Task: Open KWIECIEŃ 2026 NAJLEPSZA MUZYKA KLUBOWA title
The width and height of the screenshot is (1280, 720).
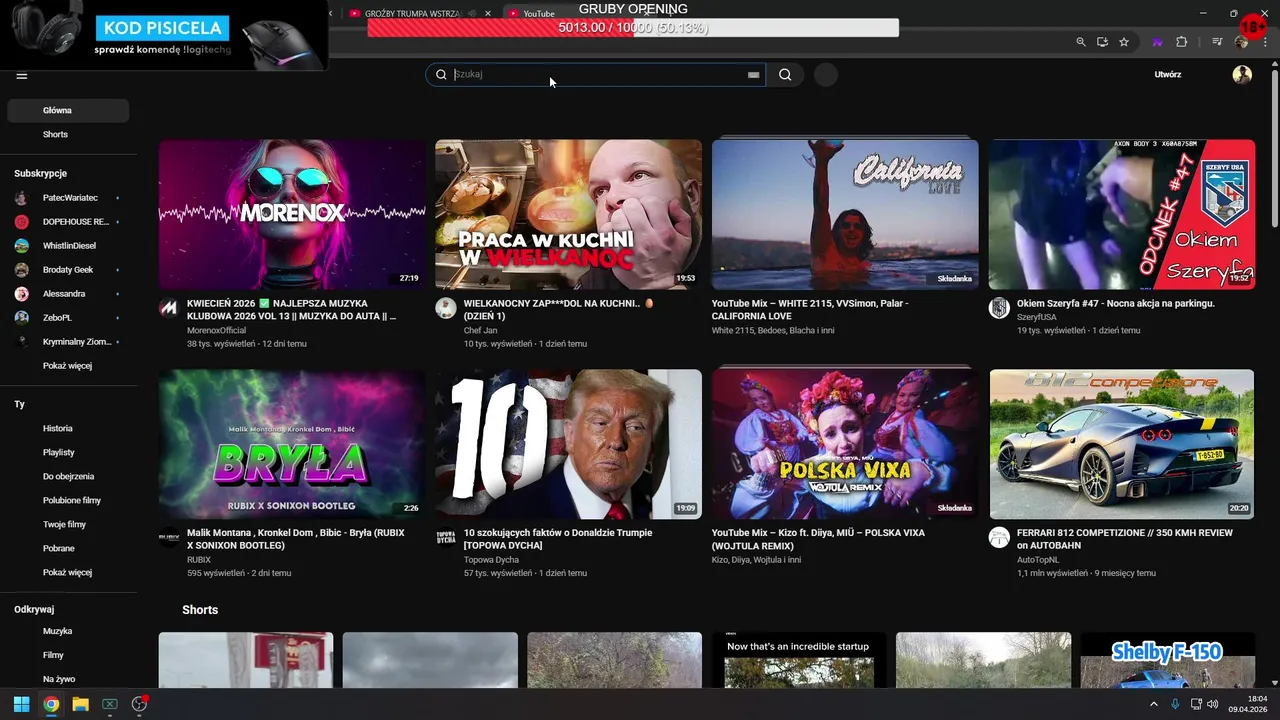Action: 291,310
